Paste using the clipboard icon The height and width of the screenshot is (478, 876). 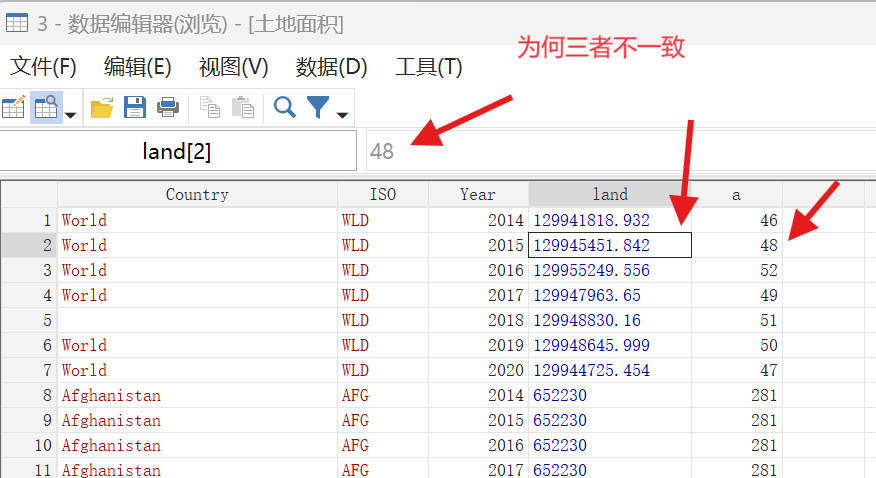point(243,107)
